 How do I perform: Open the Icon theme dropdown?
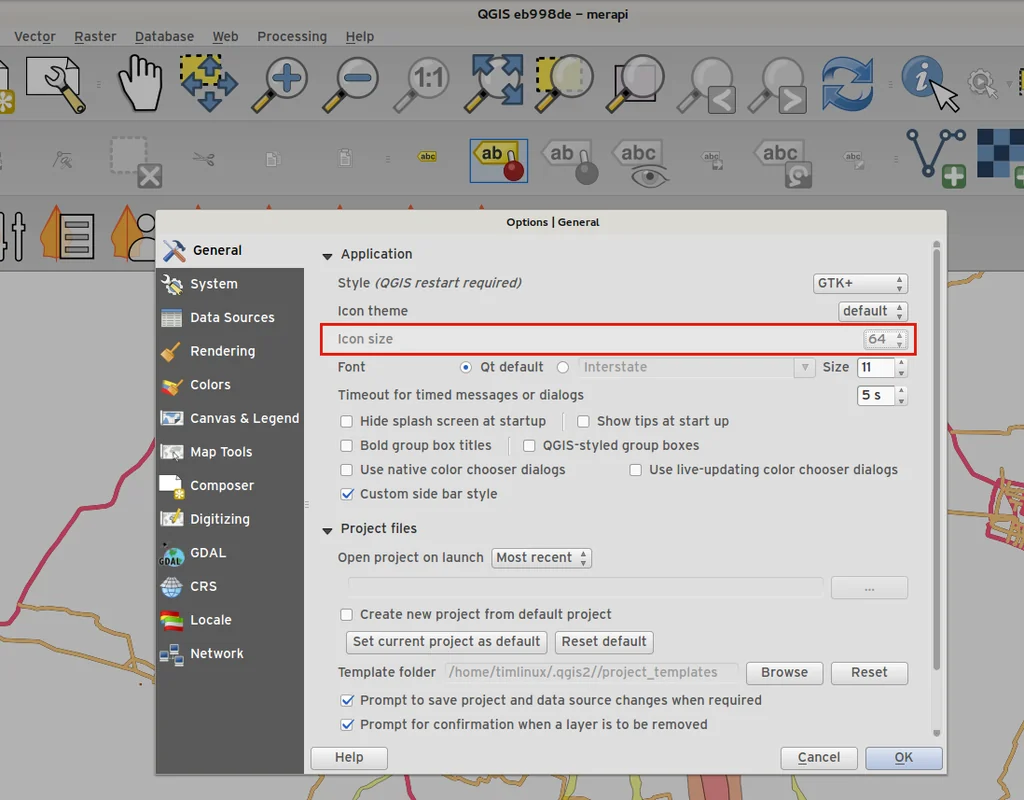[x=872, y=311]
